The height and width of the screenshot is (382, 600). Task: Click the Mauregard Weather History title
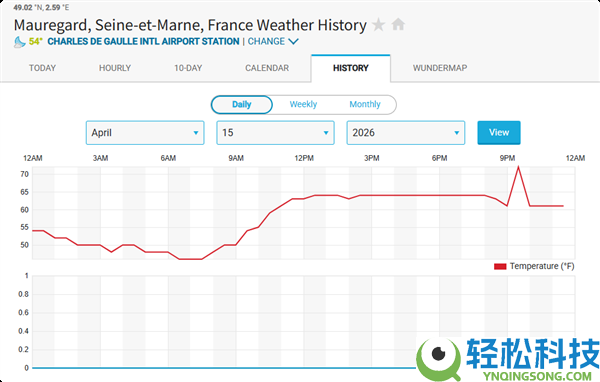tap(190, 25)
